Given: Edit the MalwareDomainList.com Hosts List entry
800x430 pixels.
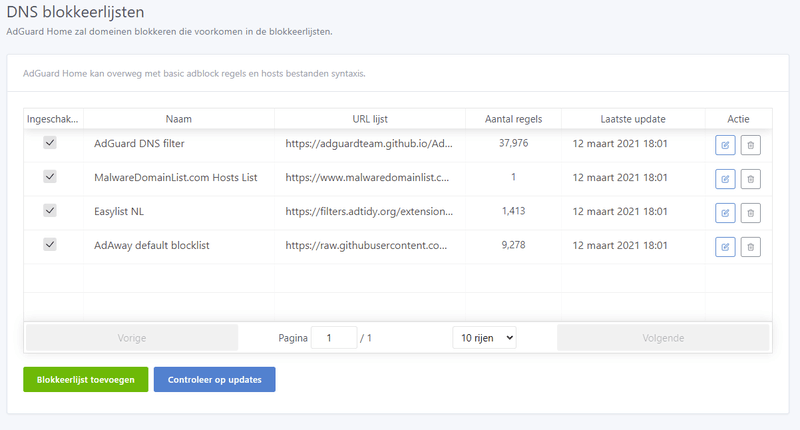Looking at the screenshot, I should pos(725,179).
